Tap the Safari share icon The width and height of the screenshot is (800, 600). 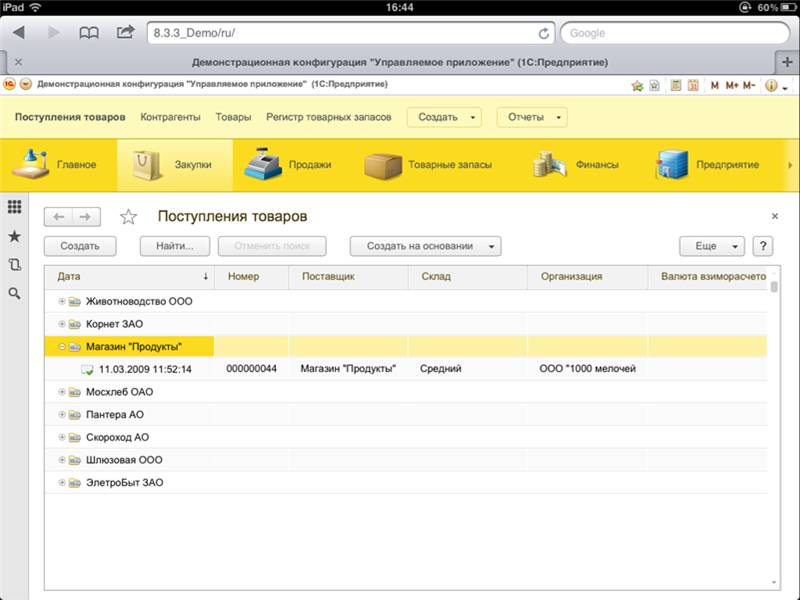[126, 32]
